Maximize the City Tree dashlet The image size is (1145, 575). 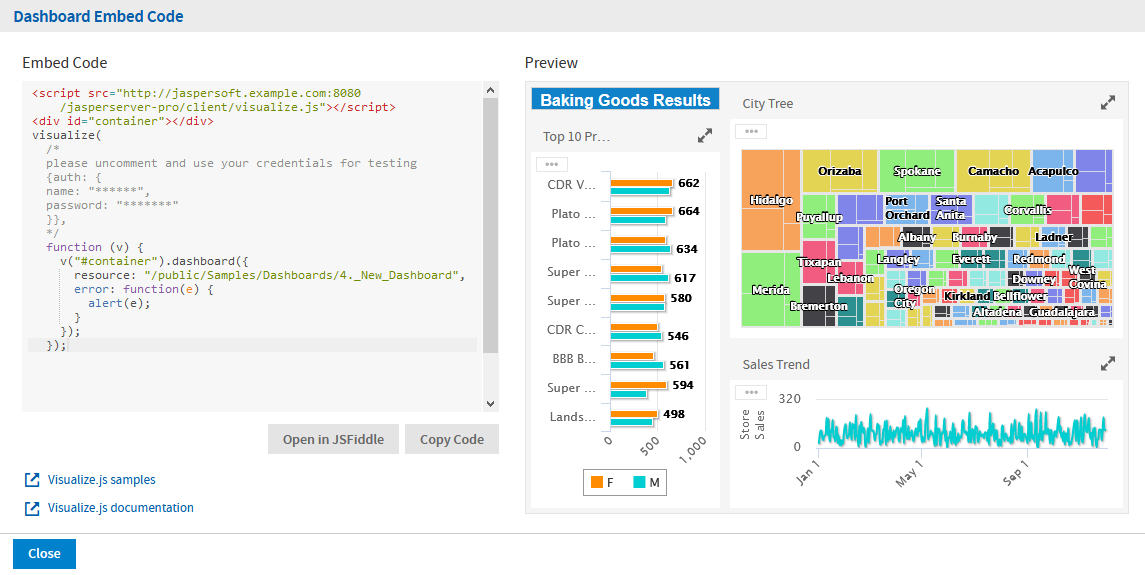point(1108,103)
